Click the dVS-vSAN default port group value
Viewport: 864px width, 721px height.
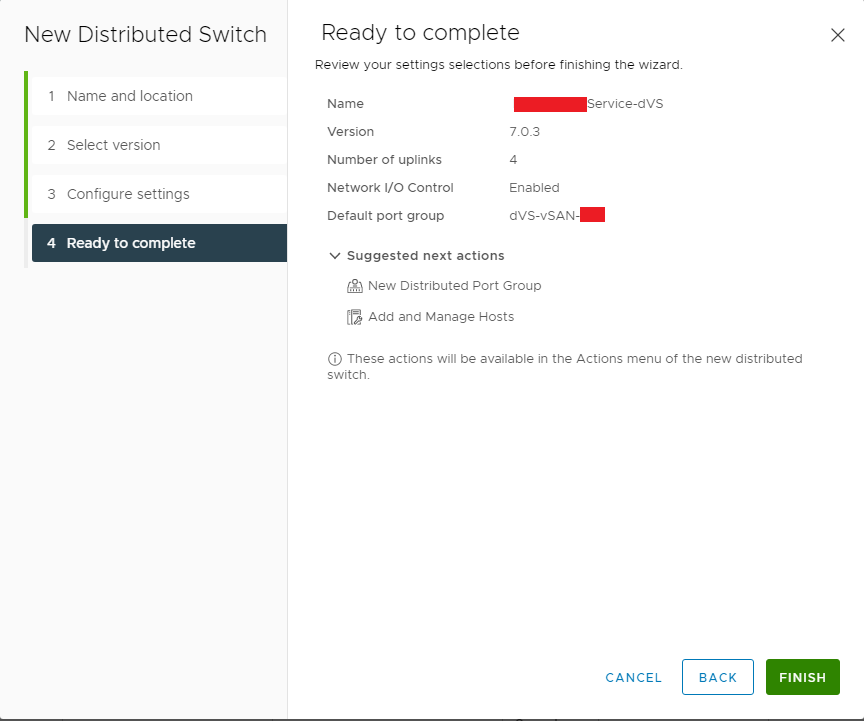tap(544, 216)
